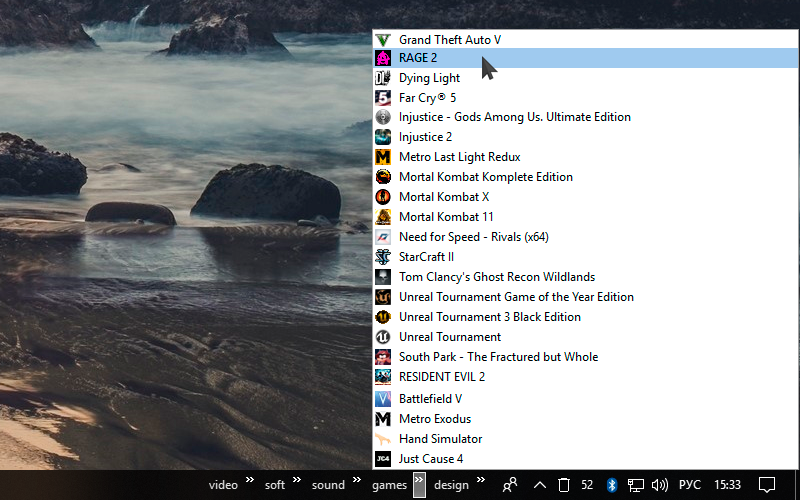Click the pink RAGE 2 icon
The width and height of the screenshot is (800, 500).
point(383,58)
